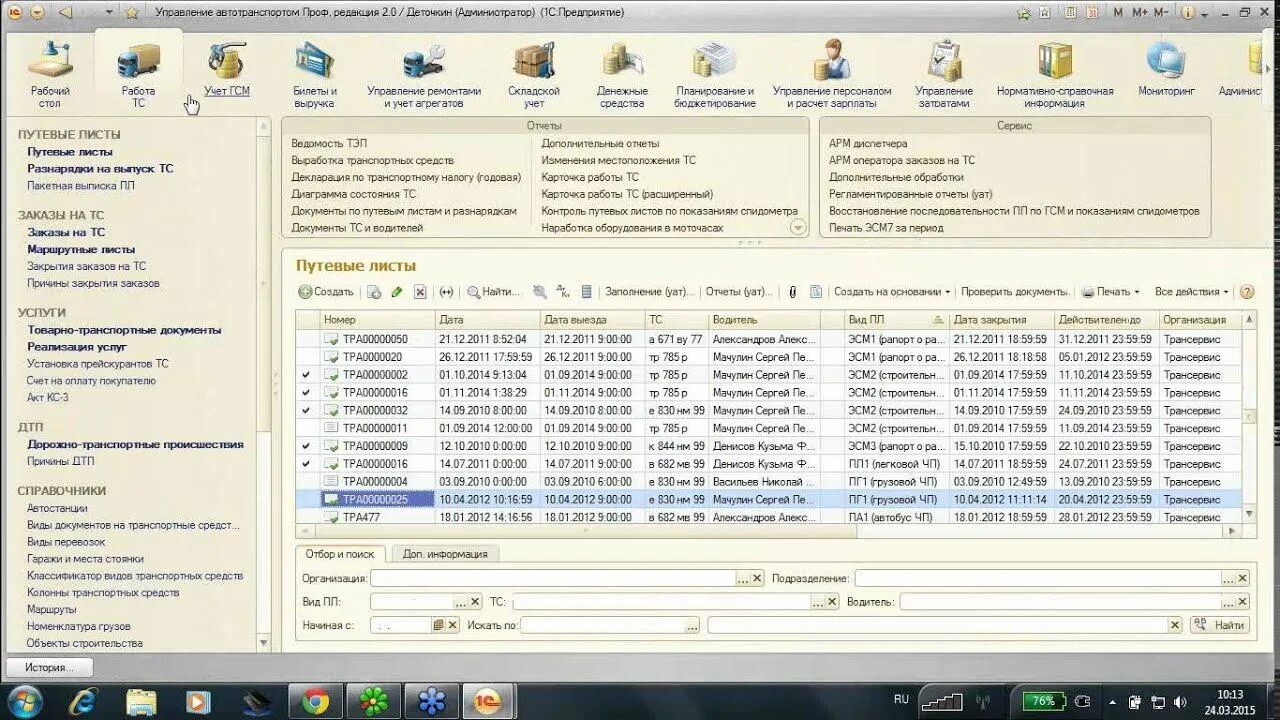1280x720 pixels.
Task: Open Заказы на ТС in the sidebar
Action: [66, 232]
